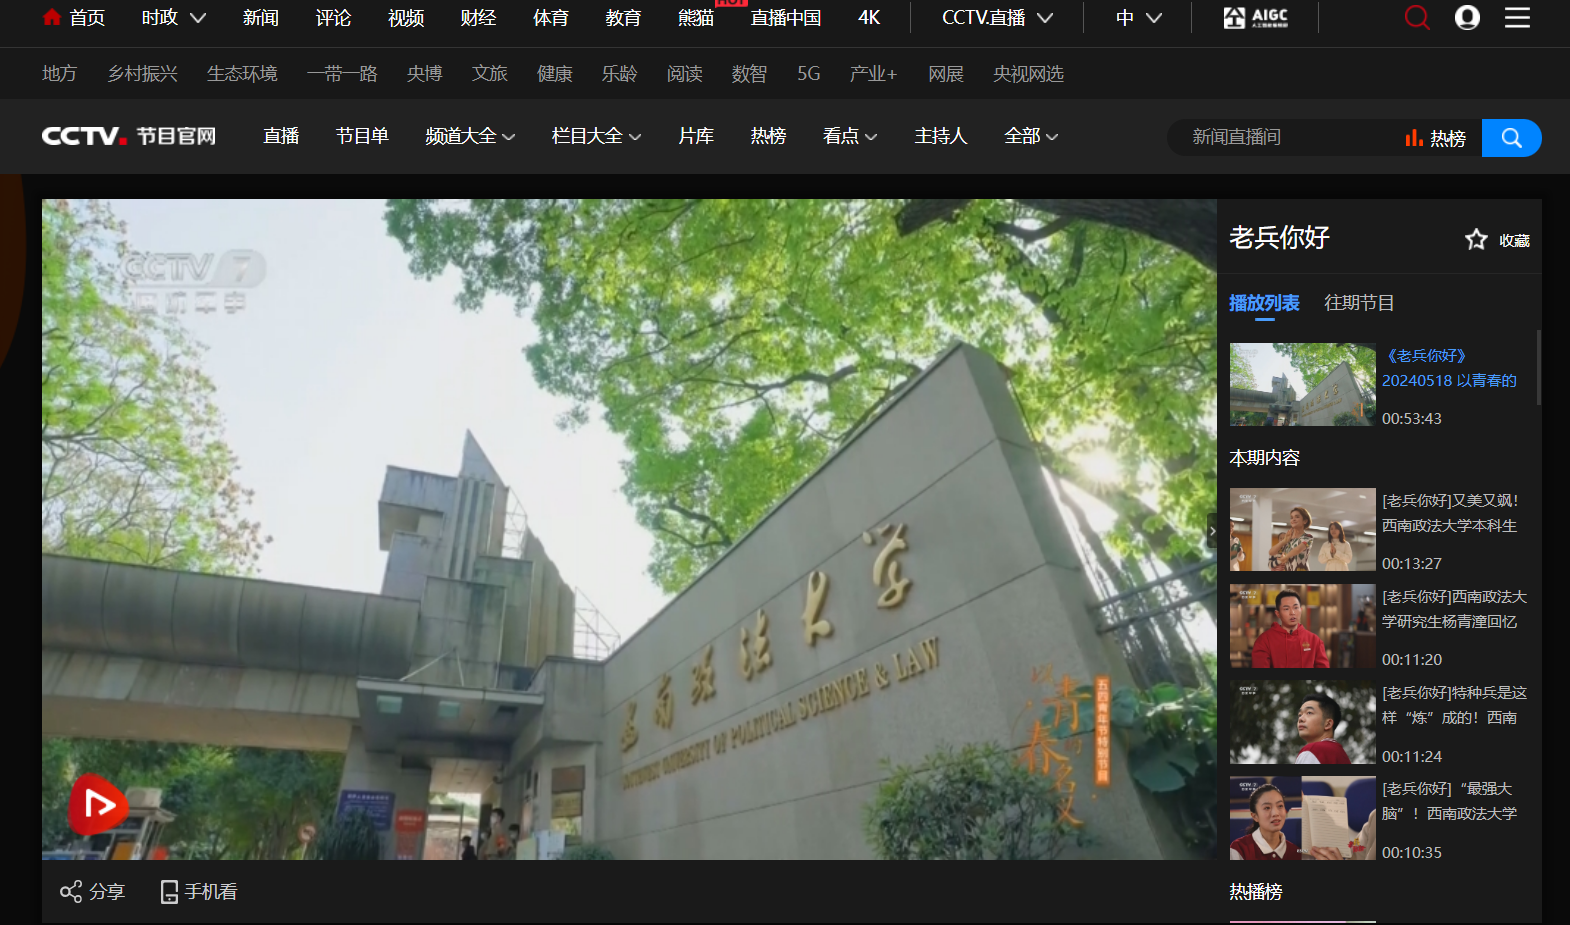This screenshot has width=1570, height=925.
Task: Click the 《老兵你好》20240518 title text
Action: [x=1449, y=368]
